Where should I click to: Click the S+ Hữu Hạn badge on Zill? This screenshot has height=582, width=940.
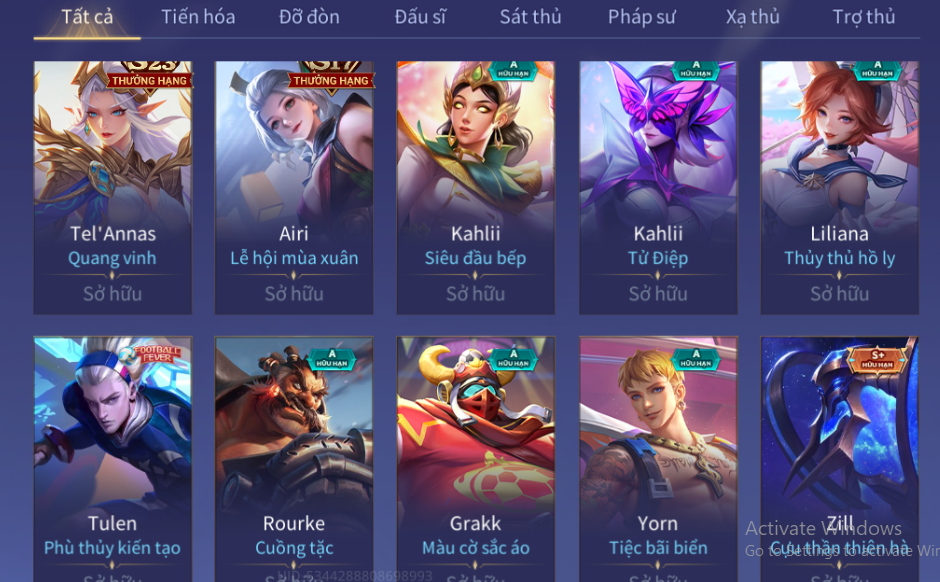coord(878,360)
